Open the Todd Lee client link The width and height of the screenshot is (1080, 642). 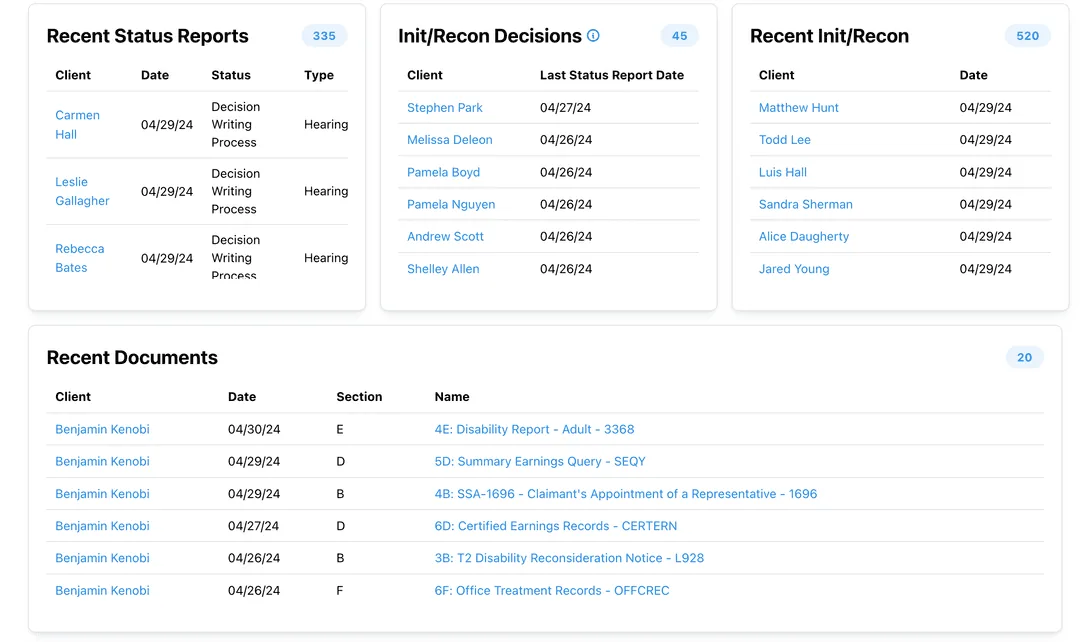coord(785,139)
